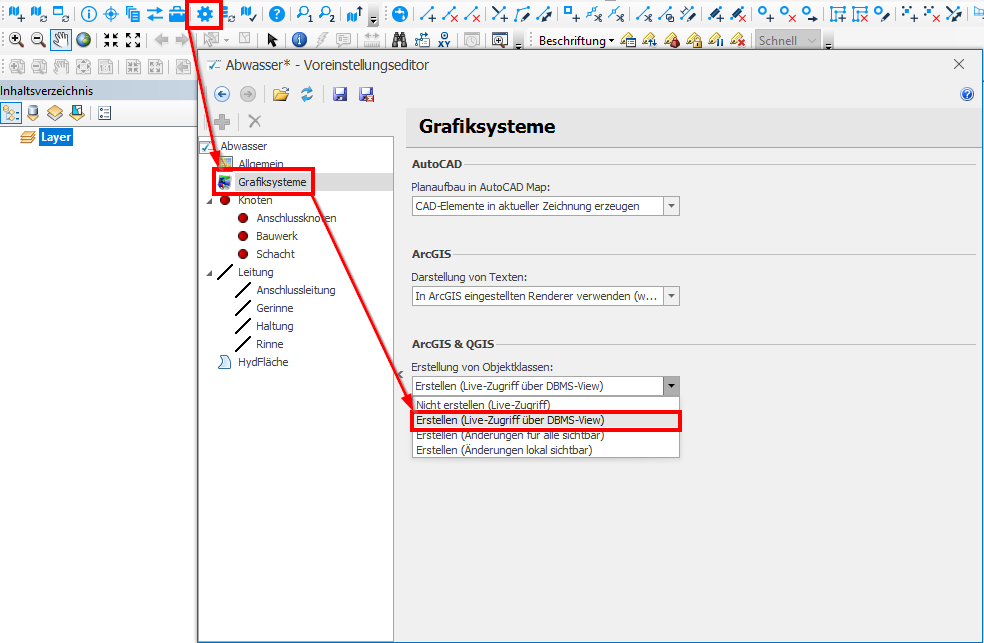Click the Zoom In magnifier tool
This screenshot has height=643, width=984.
click(16, 40)
